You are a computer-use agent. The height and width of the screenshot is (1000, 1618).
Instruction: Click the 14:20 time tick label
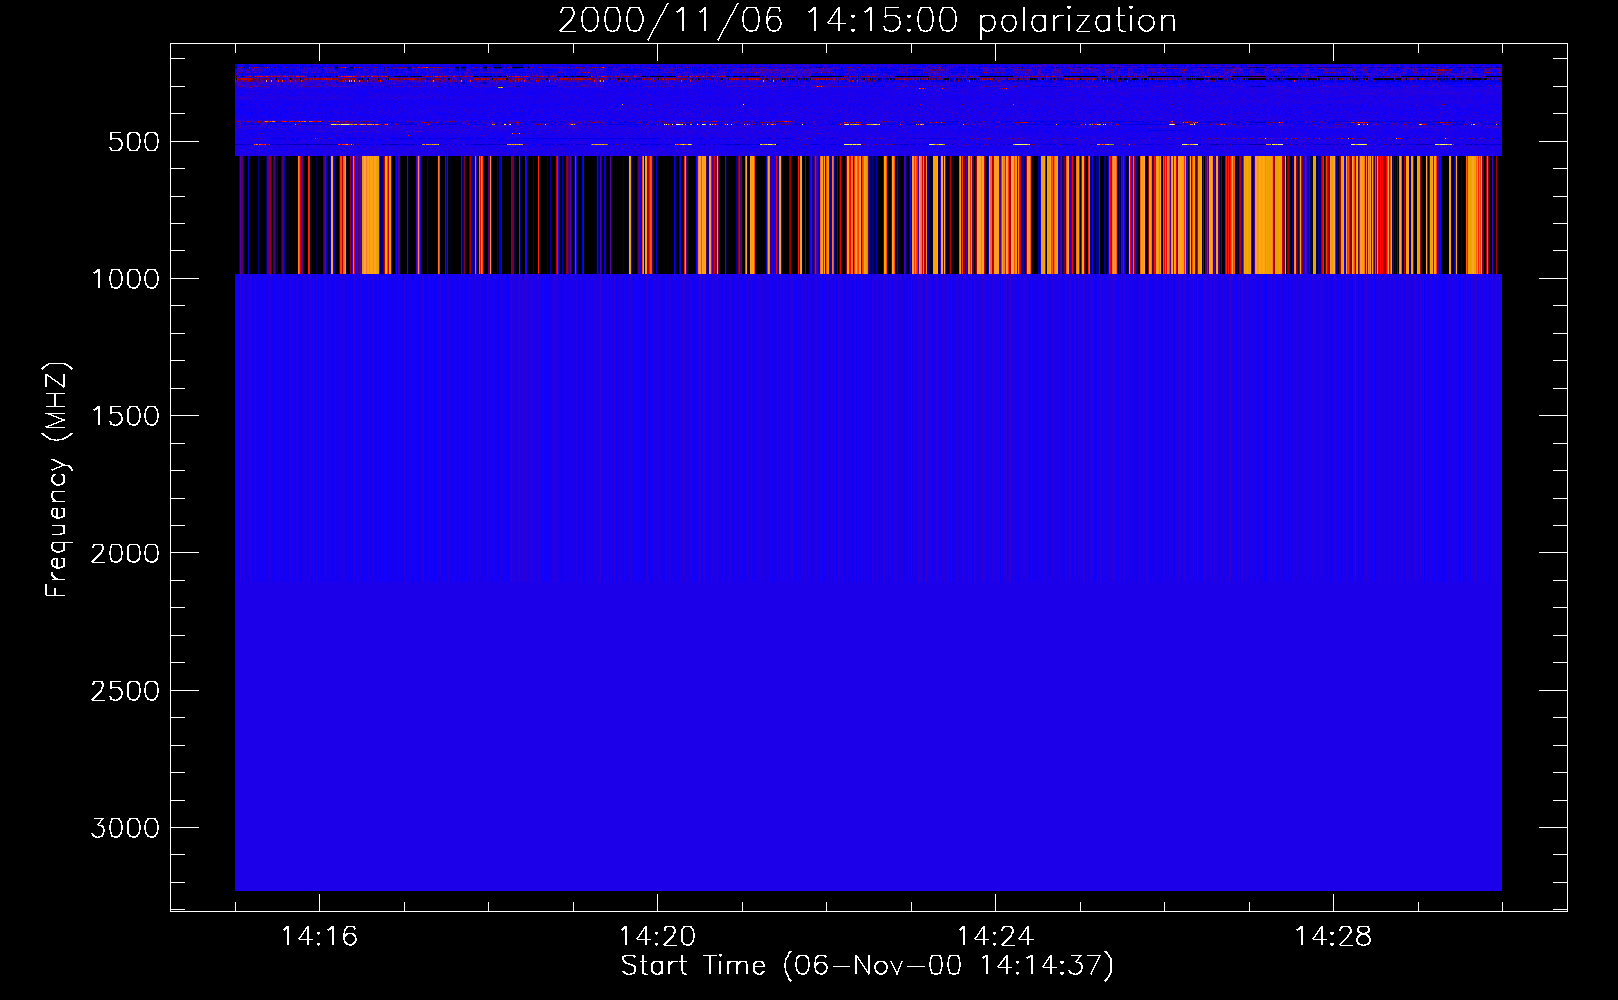657,937
